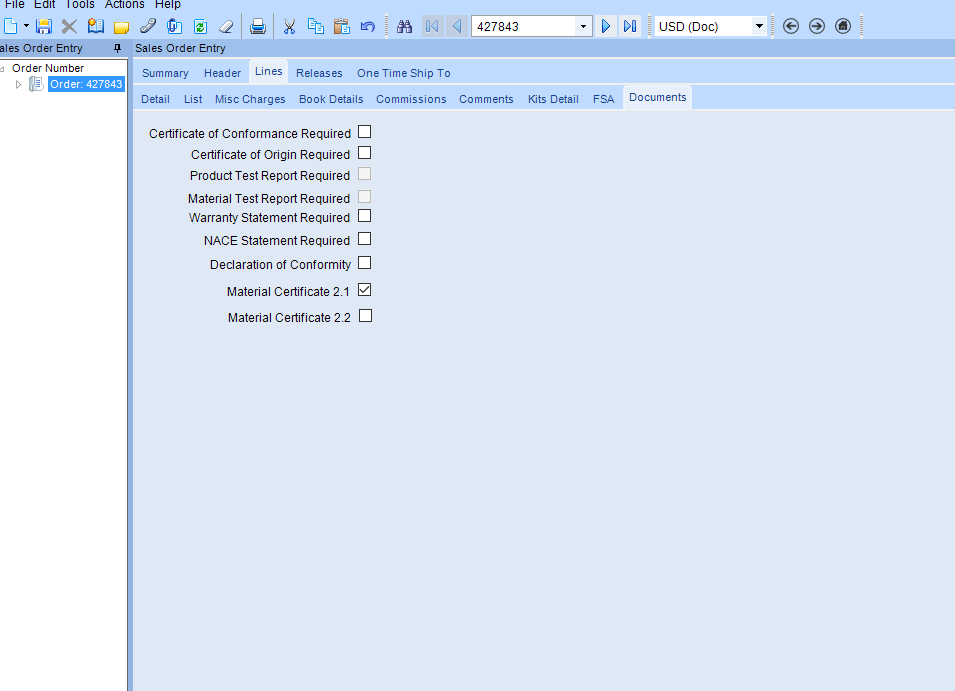Collapse the Order Number tree root
This screenshot has width=955, height=691.
click(x=2, y=69)
